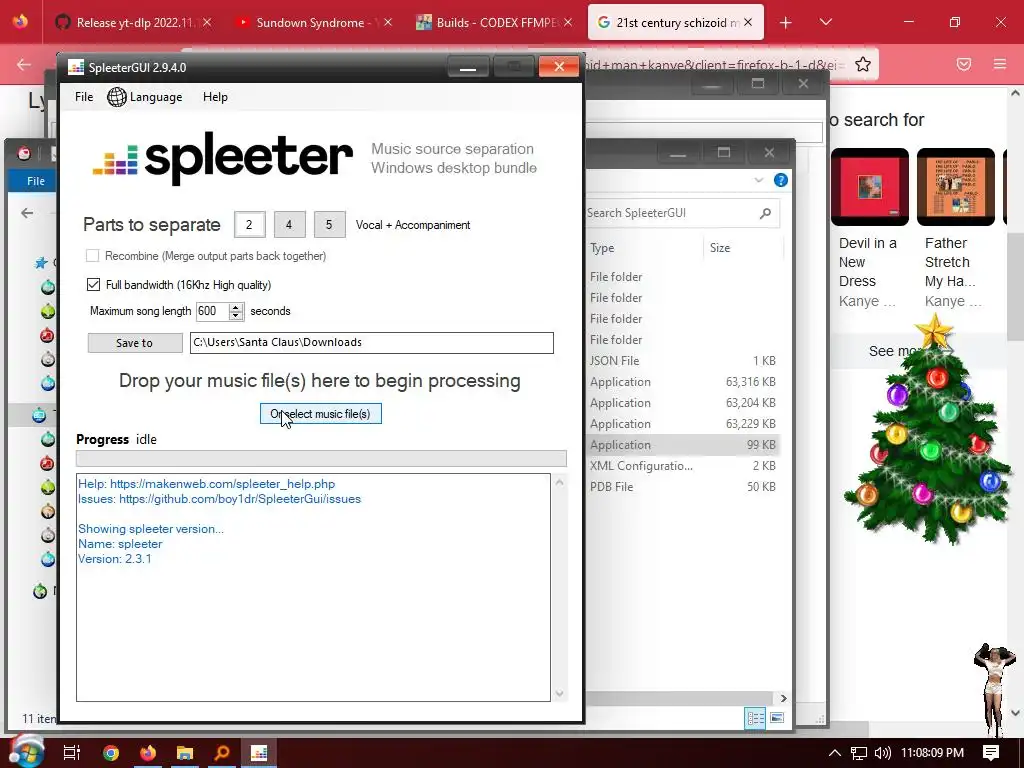
Task: Select the 63,316 KB Application row
Action: (683, 381)
